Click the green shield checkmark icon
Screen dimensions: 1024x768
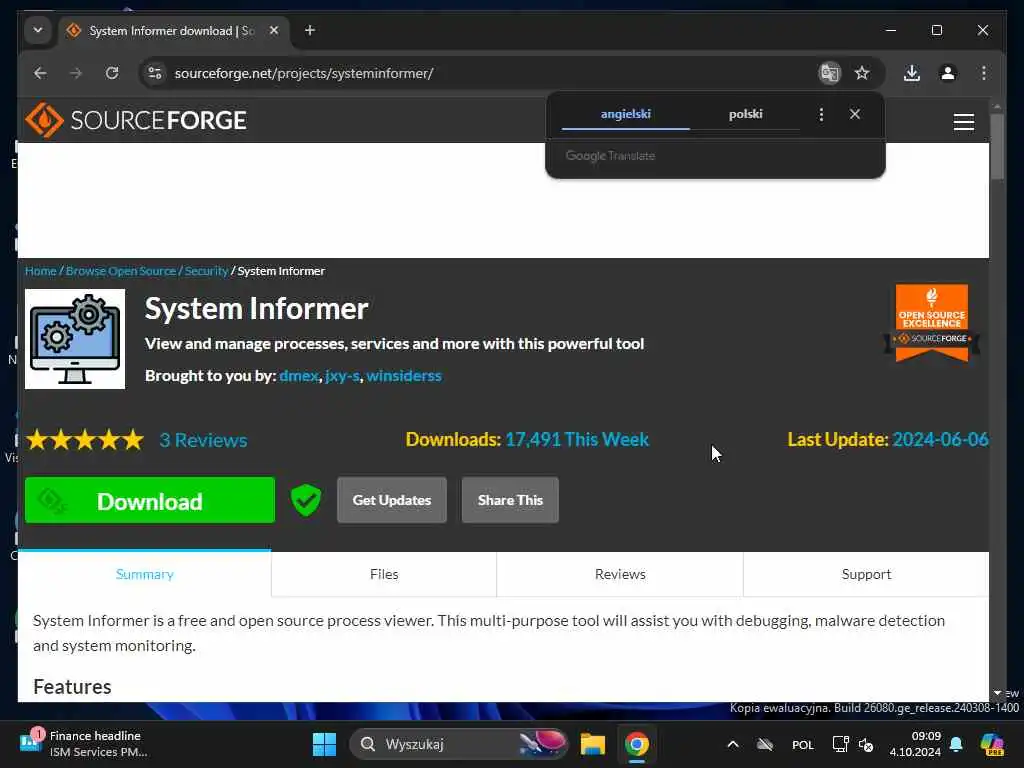(306, 500)
